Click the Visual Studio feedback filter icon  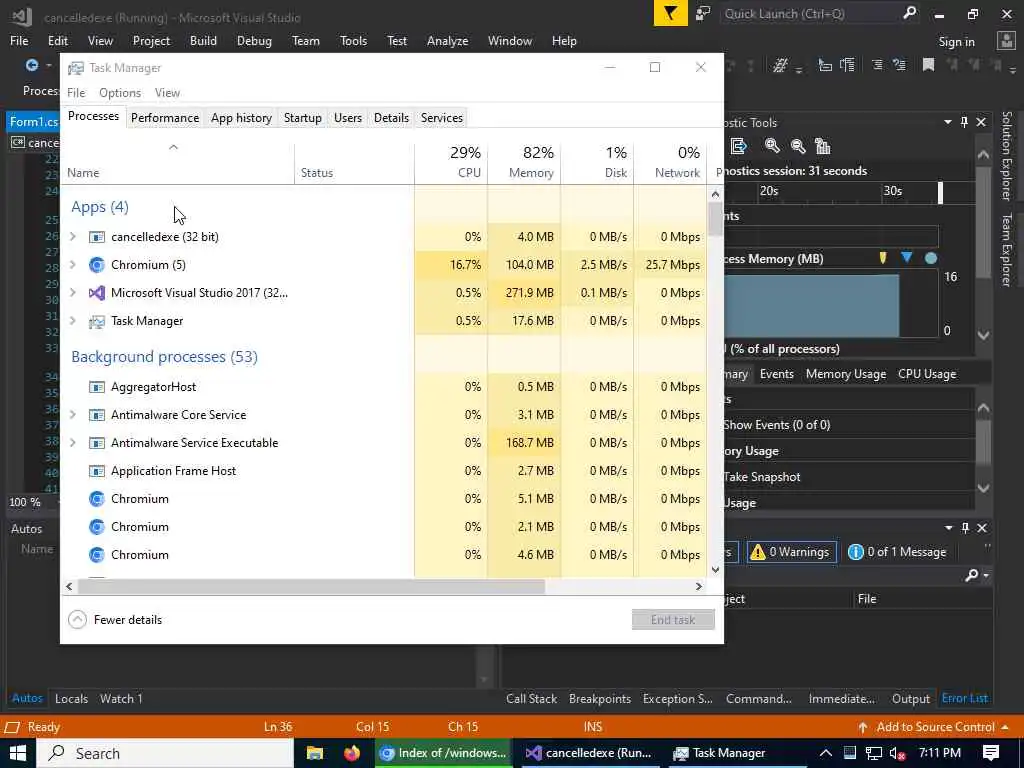click(670, 13)
